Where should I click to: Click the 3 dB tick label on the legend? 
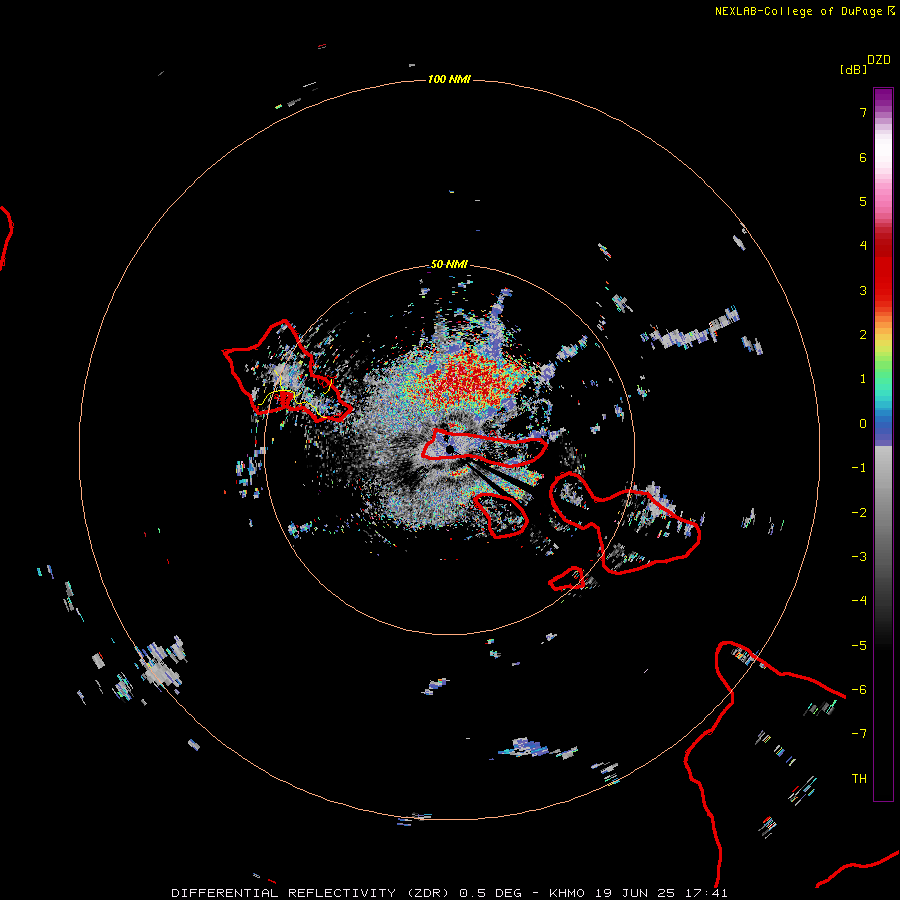coord(863,290)
